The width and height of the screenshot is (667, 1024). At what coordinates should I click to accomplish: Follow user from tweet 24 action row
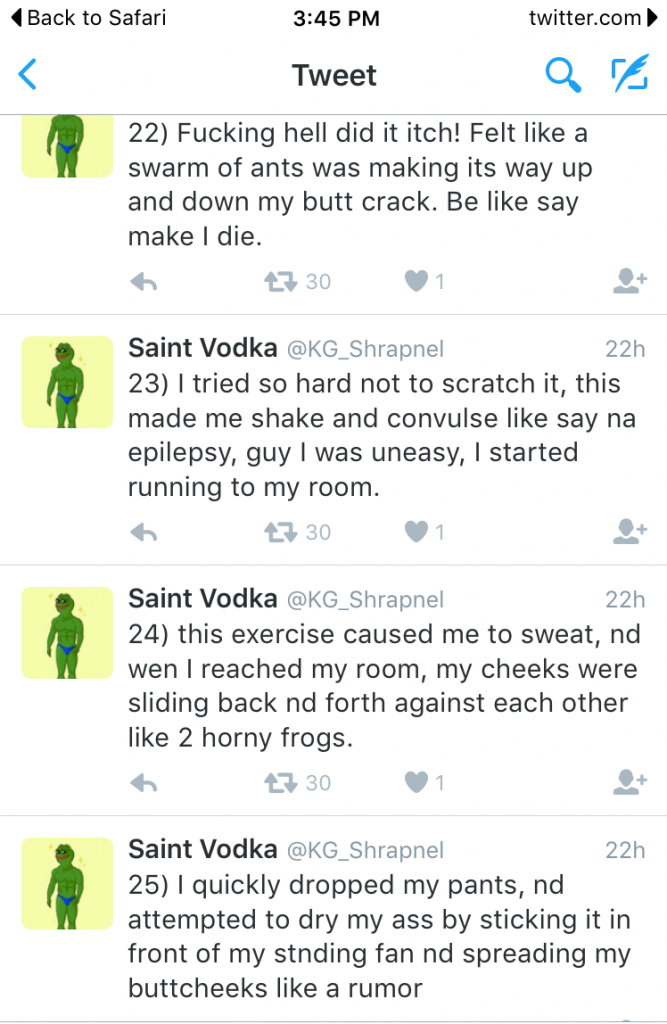coord(628,782)
